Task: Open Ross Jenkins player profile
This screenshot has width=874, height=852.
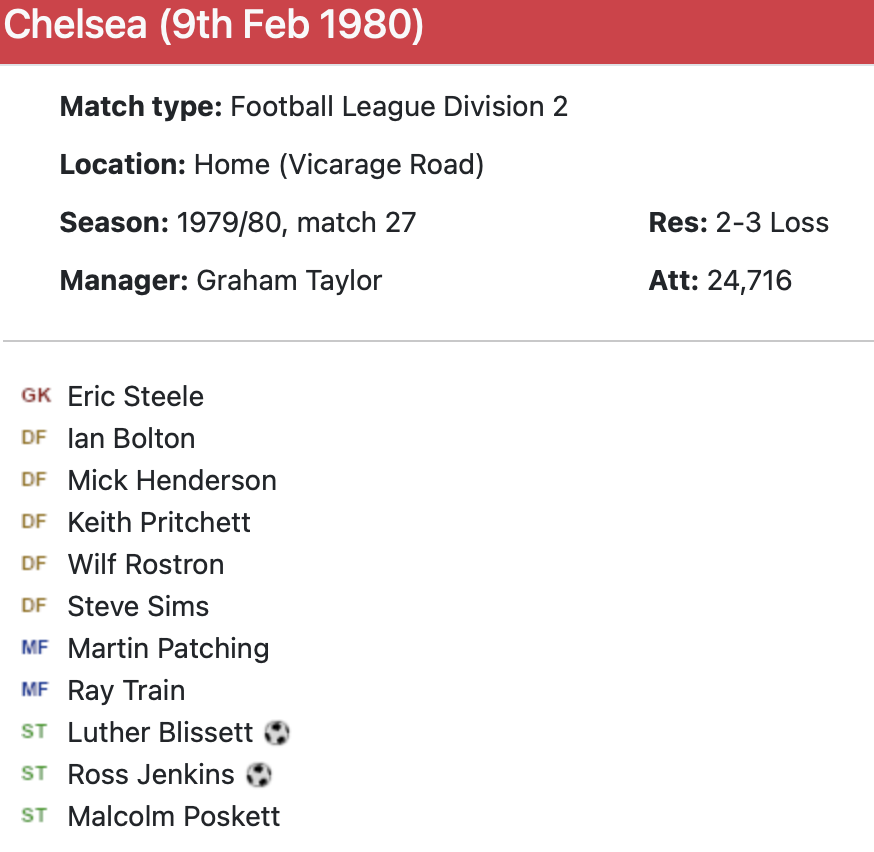Action: tap(151, 774)
